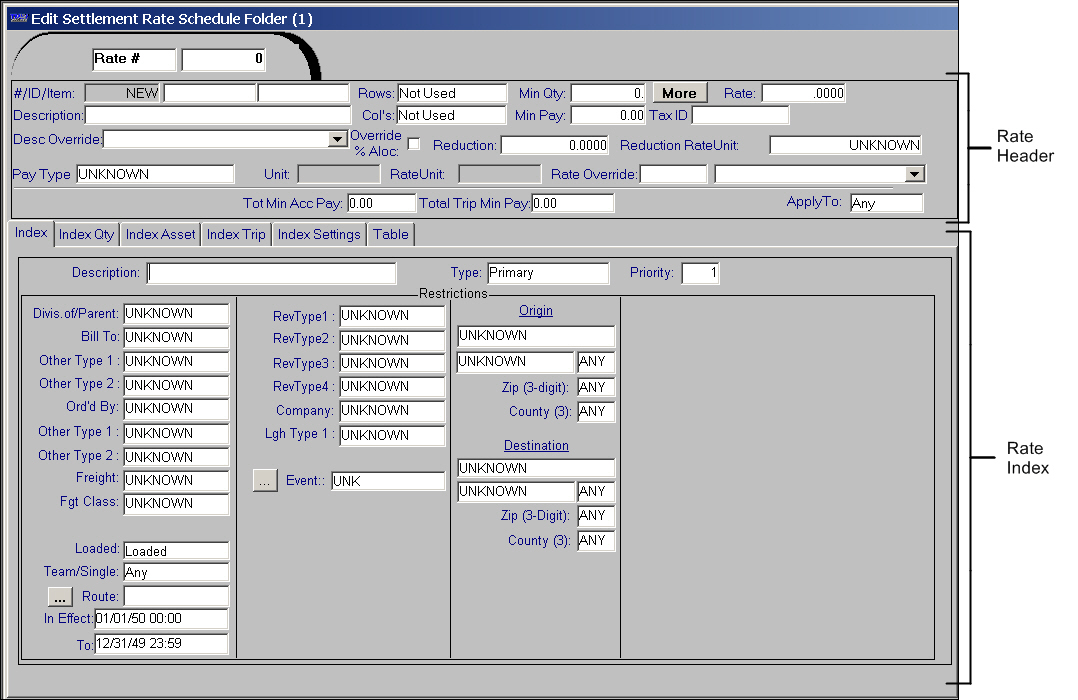
Task: Click the Pay Type field
Action: (155, 174)
